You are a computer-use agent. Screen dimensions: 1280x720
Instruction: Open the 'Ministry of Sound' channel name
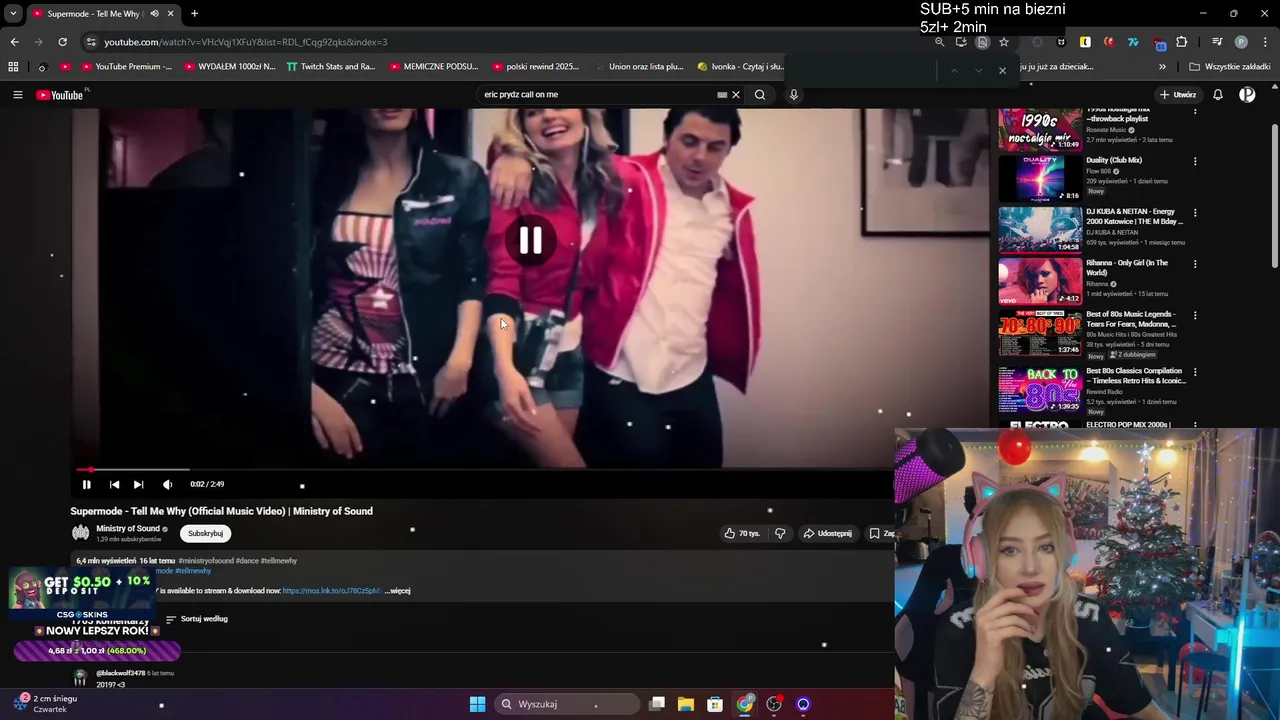(x=128, y=529)
